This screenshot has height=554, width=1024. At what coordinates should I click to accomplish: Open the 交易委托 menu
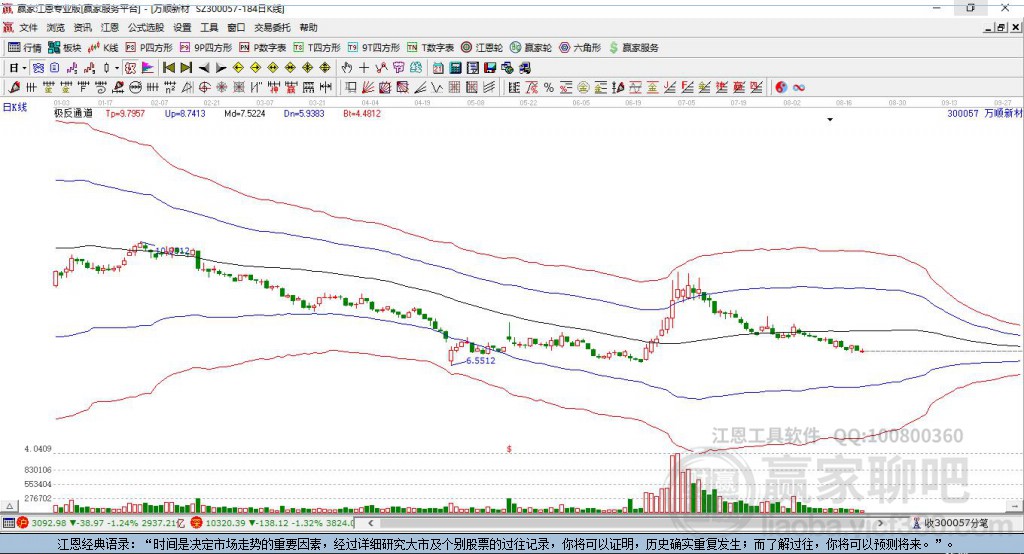(x=272, y=27)
